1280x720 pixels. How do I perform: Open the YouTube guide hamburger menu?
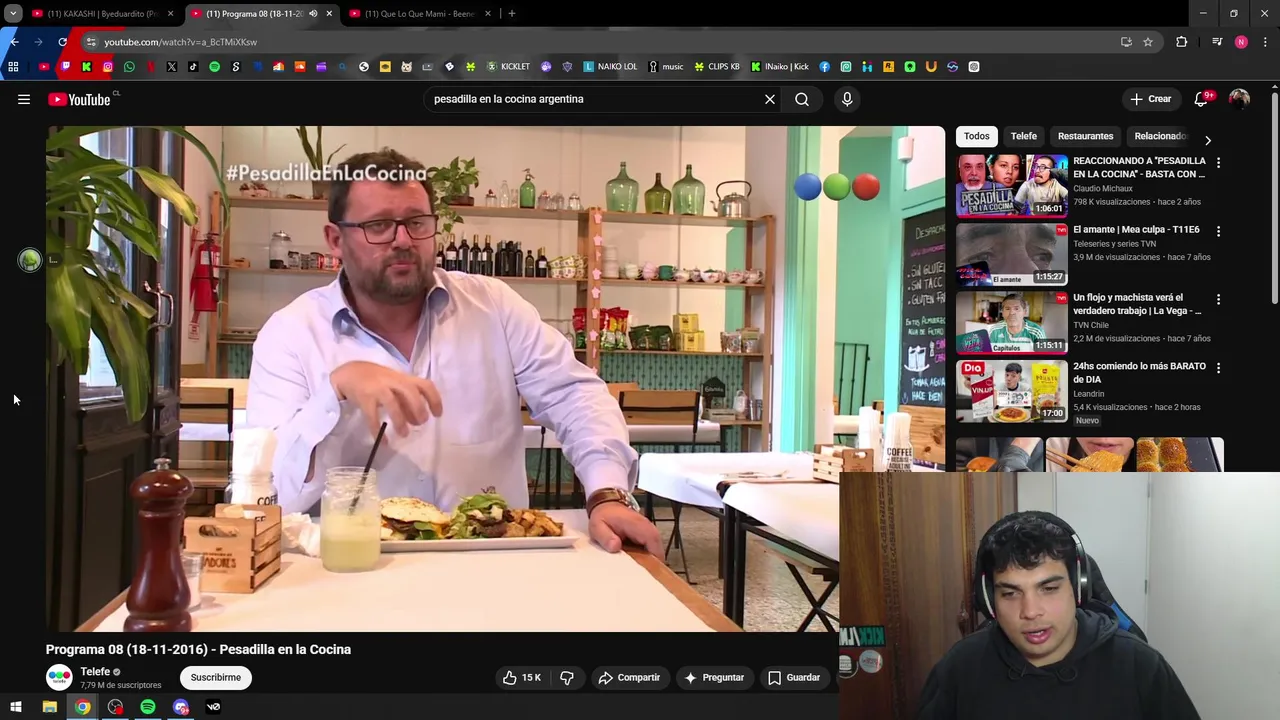[x=24, y=99]
